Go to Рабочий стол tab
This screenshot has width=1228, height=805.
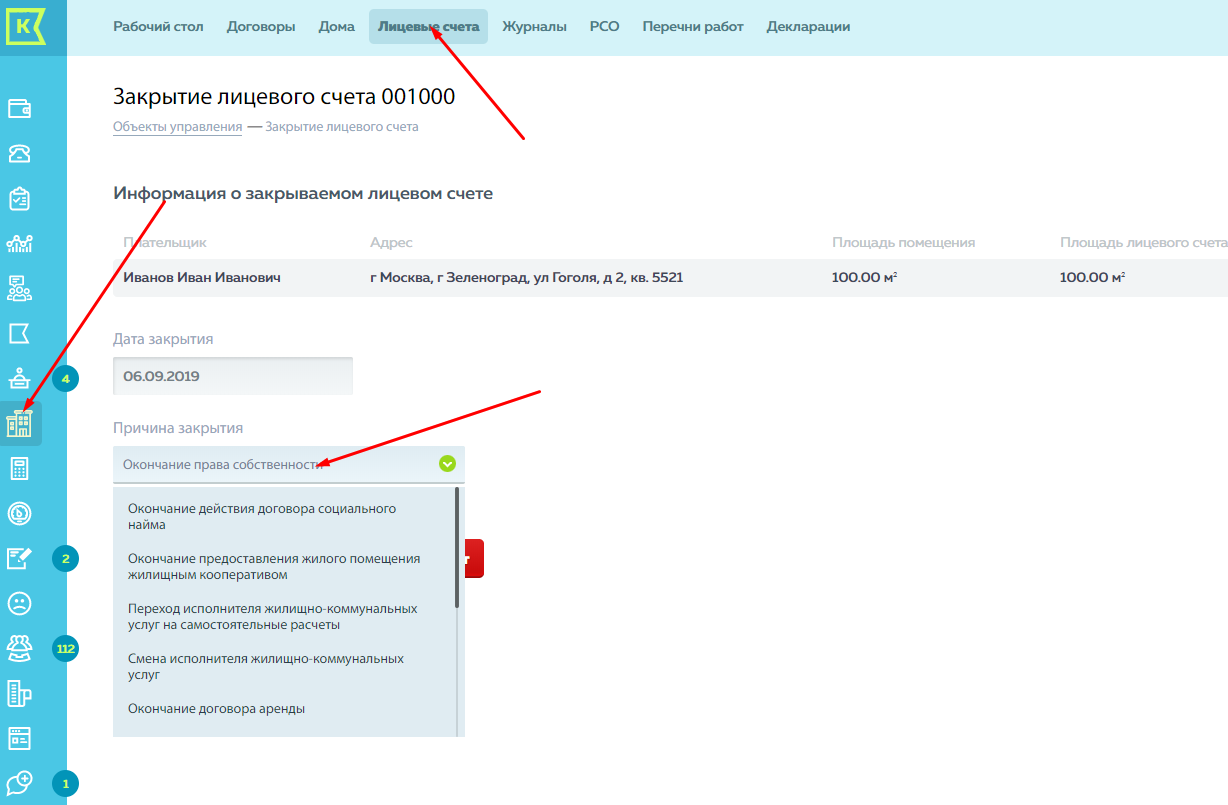coord(158,27)
